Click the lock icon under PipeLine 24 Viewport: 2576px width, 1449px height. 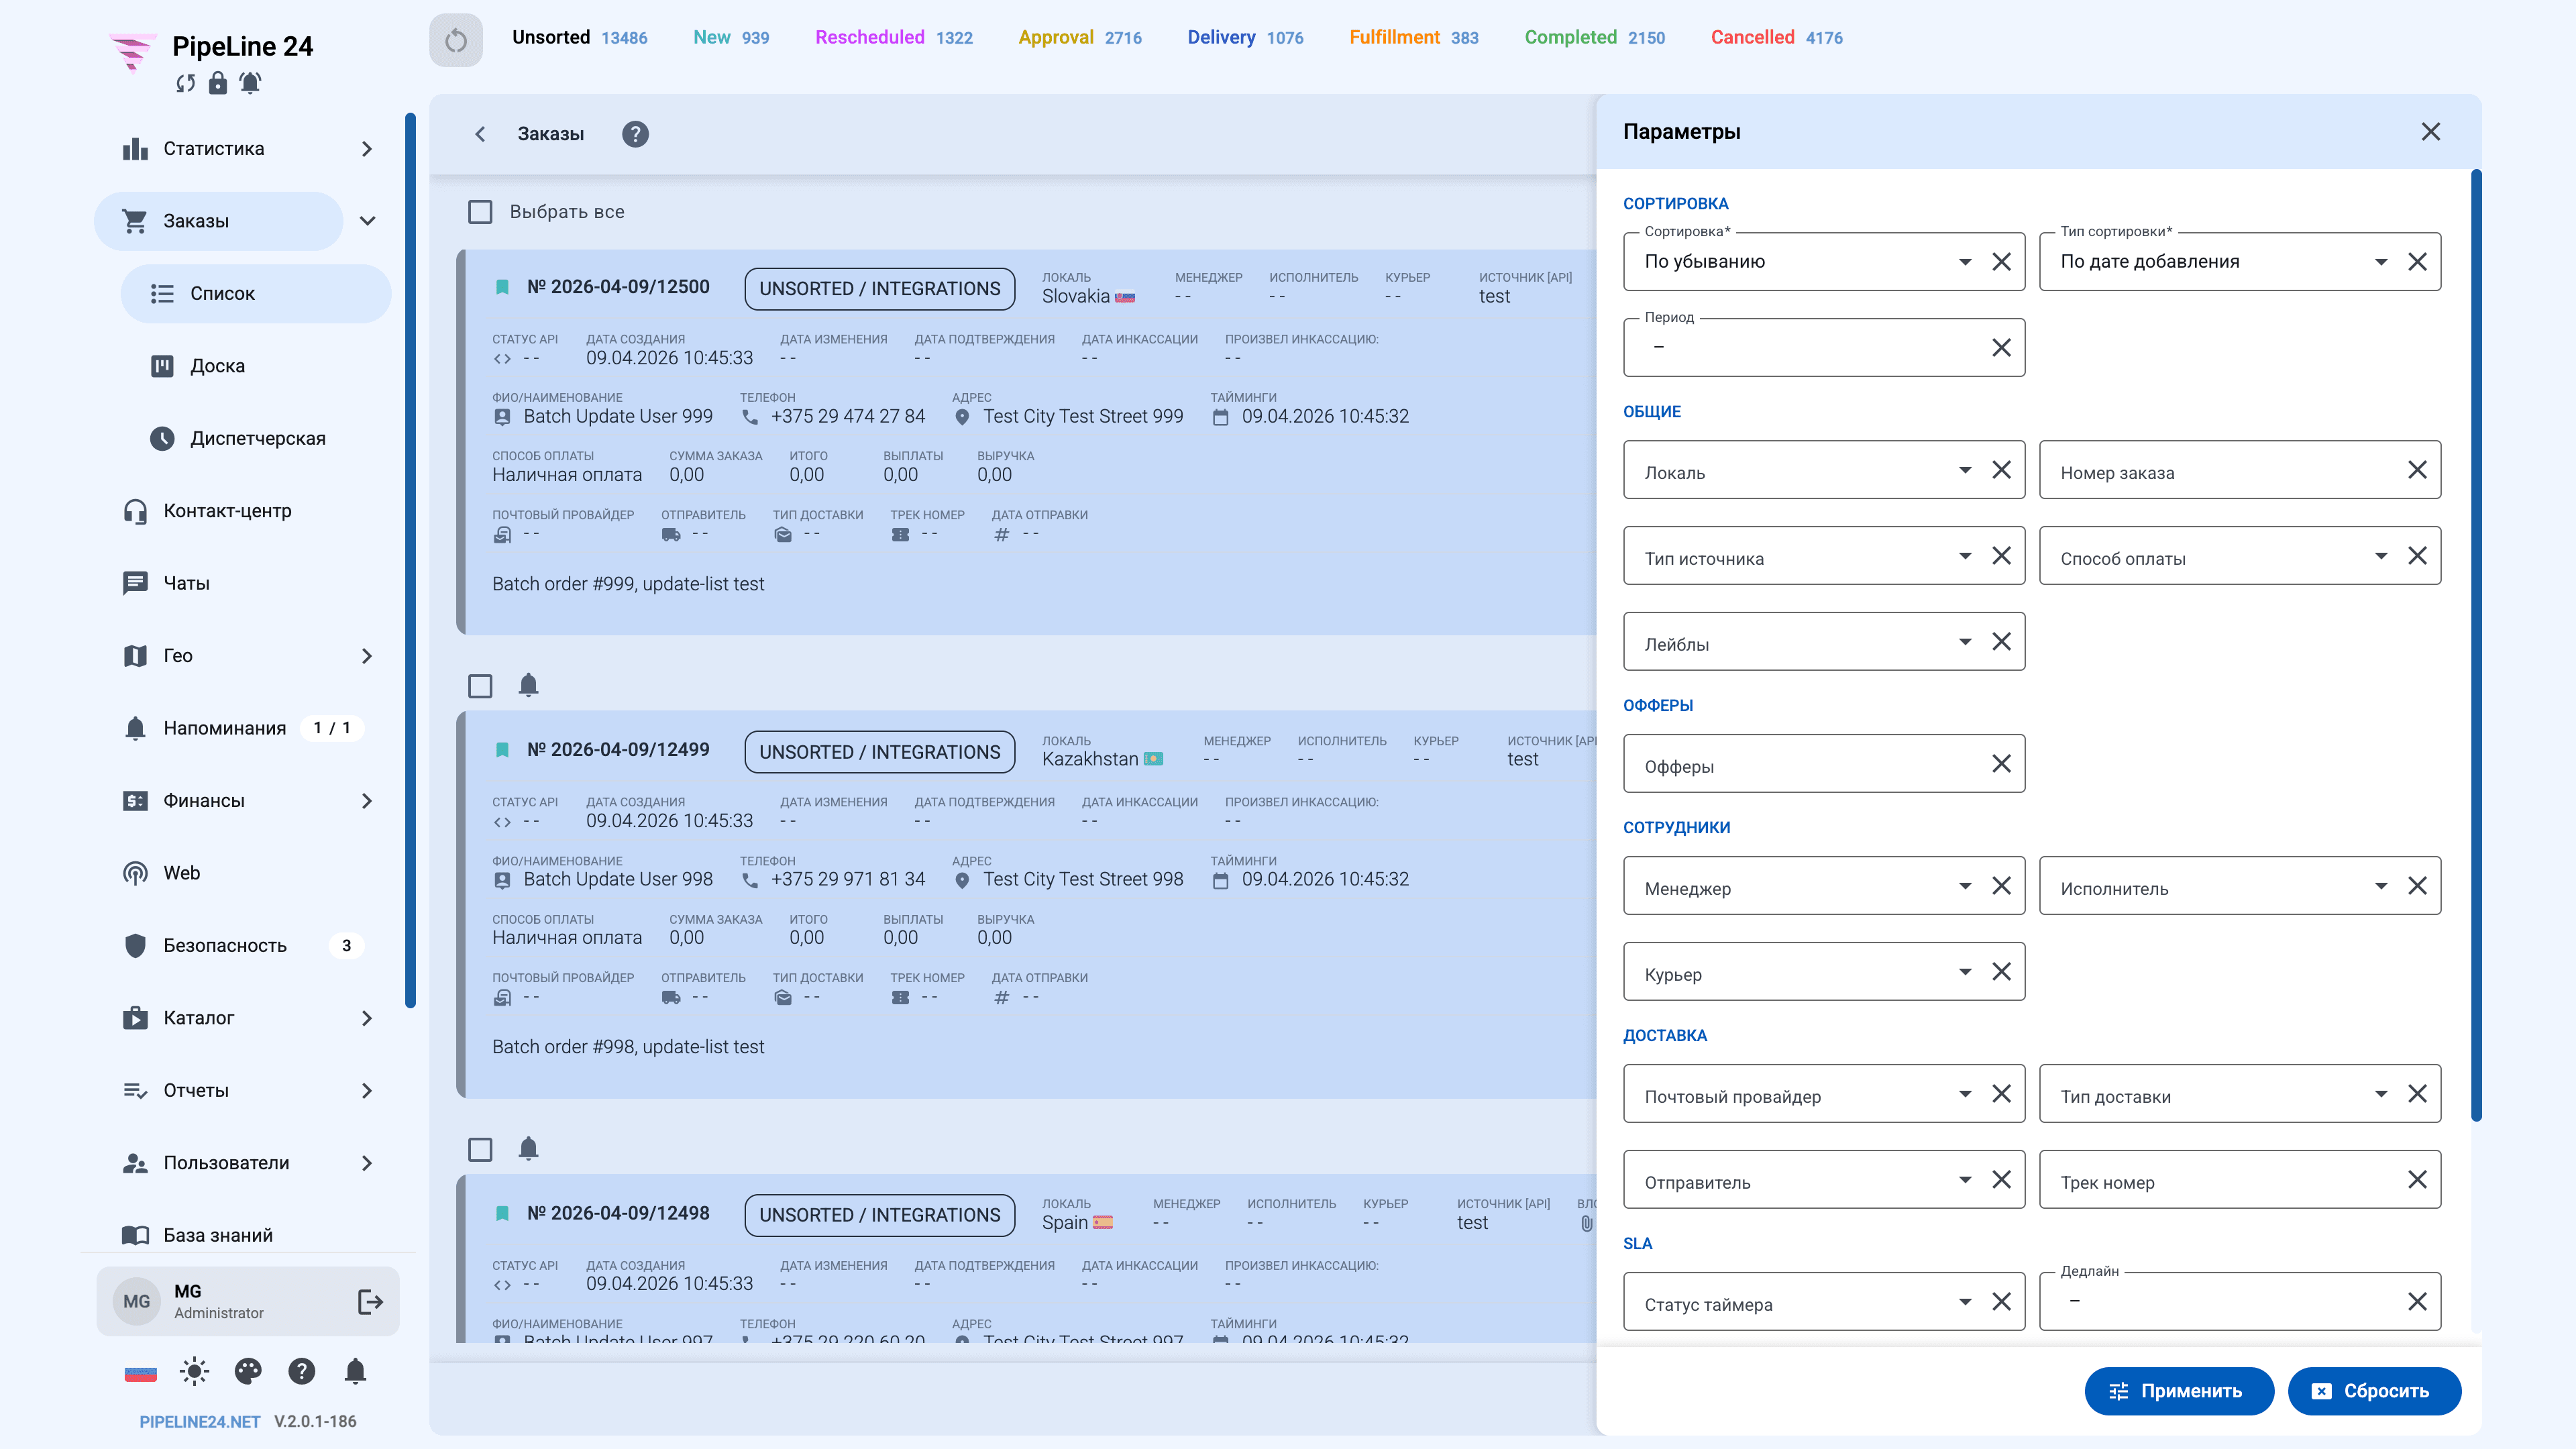[217, 83]
